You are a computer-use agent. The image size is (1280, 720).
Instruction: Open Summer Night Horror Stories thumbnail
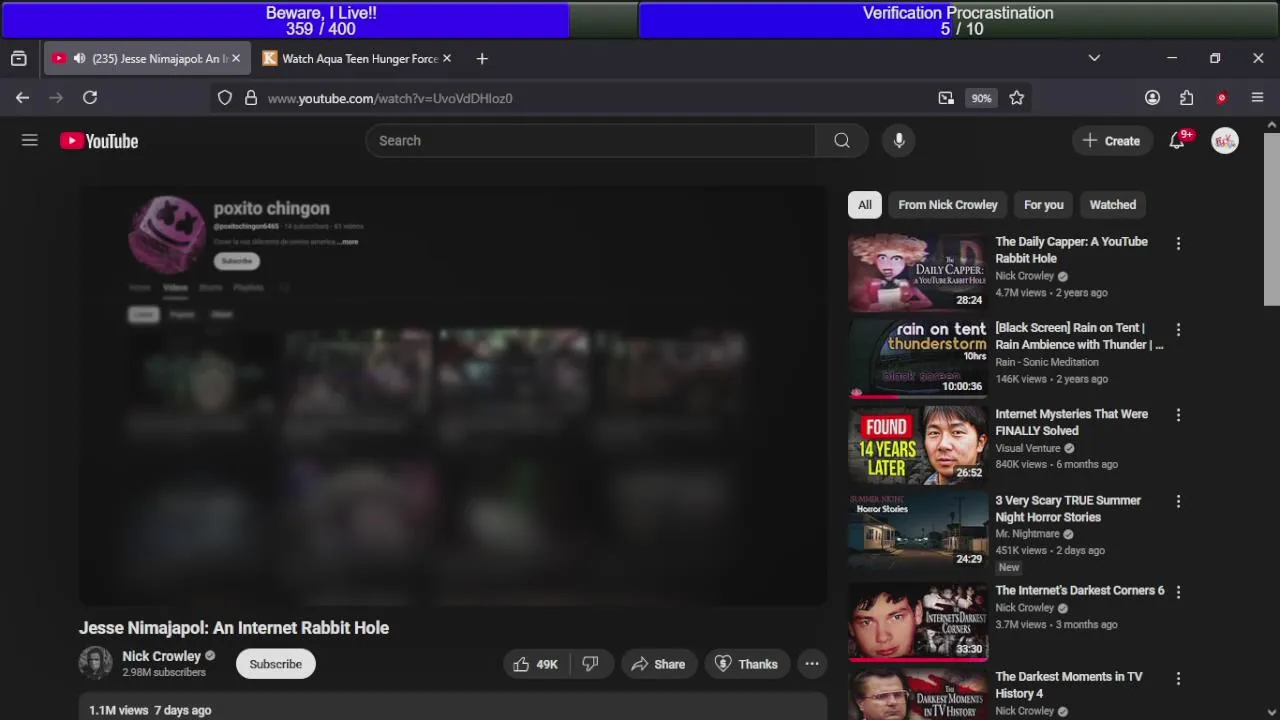(x=918, y=530)
